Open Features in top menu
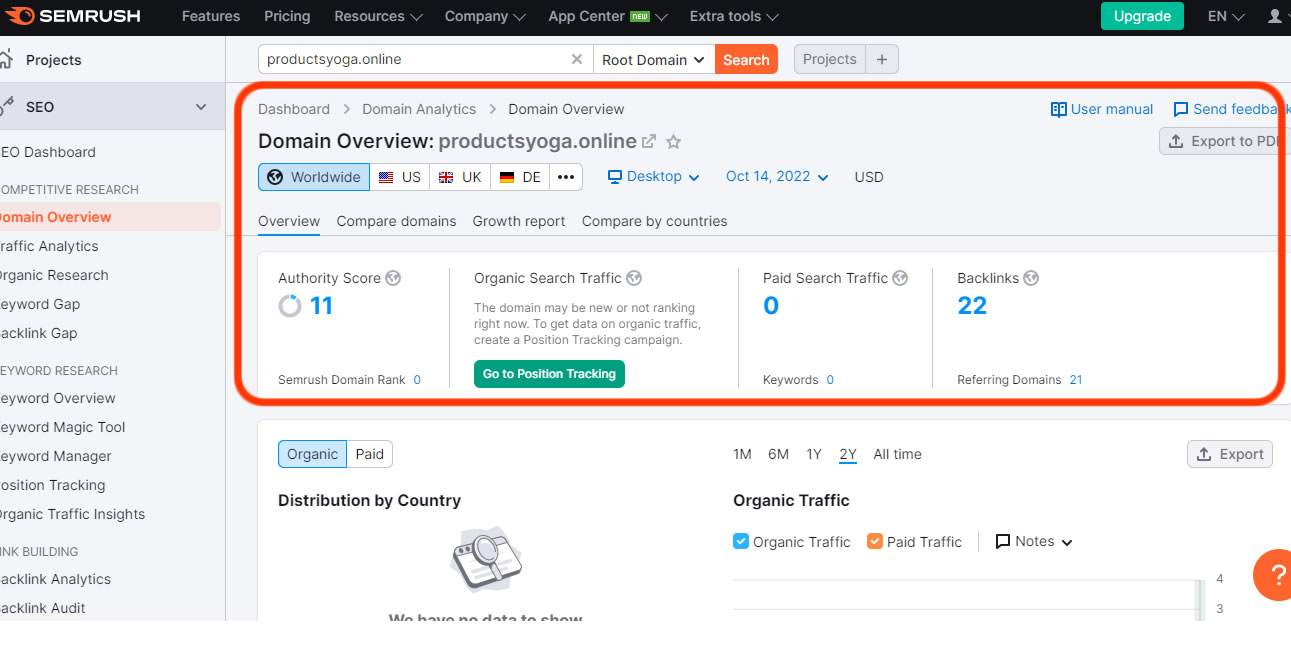 211,16
